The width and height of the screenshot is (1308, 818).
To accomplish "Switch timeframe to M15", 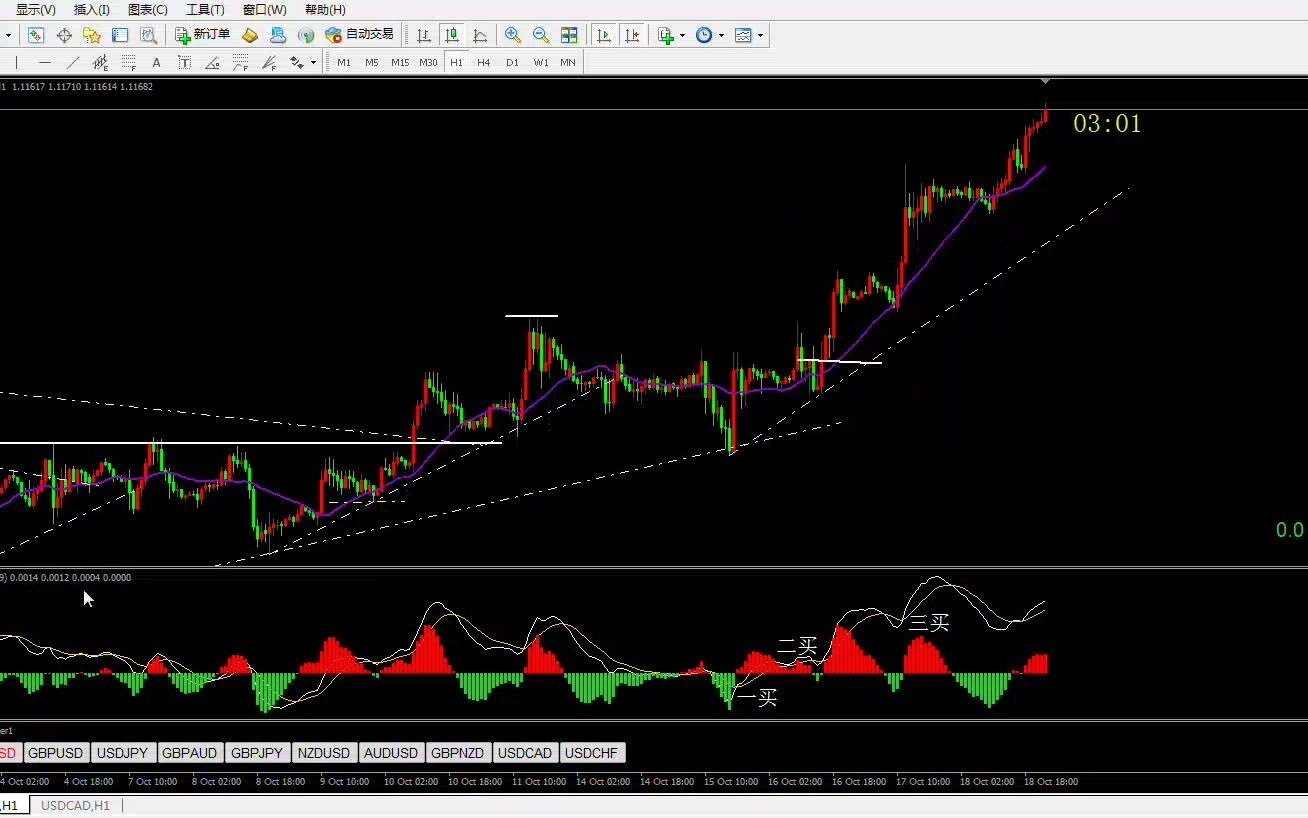I will click(x=400, y=63).
